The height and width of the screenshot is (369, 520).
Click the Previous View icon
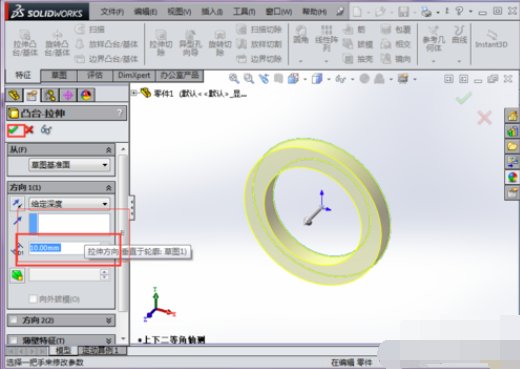point(264,79)
